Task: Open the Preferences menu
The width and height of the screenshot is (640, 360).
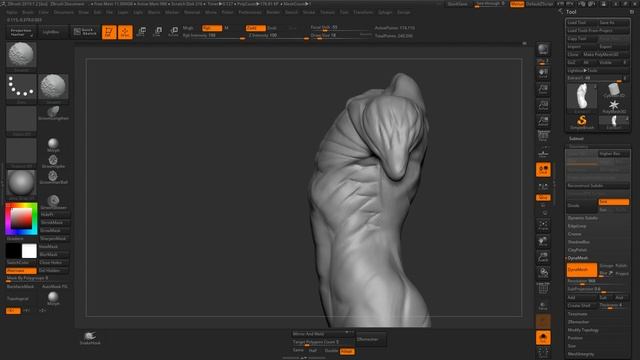Action: (250, 13)
